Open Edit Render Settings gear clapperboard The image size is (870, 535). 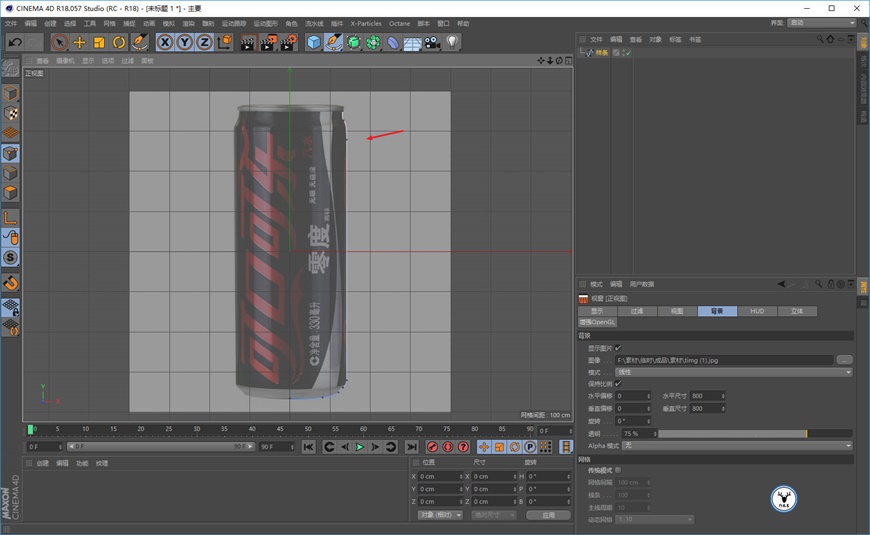pos(289,42)
